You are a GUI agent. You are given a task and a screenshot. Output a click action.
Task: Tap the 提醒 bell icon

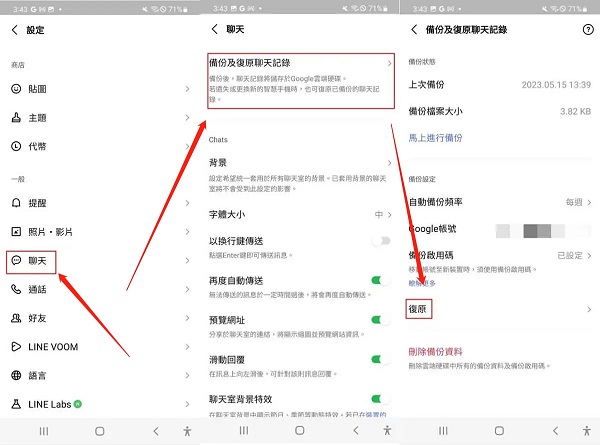pyautogui.click(x=16, y=203)
